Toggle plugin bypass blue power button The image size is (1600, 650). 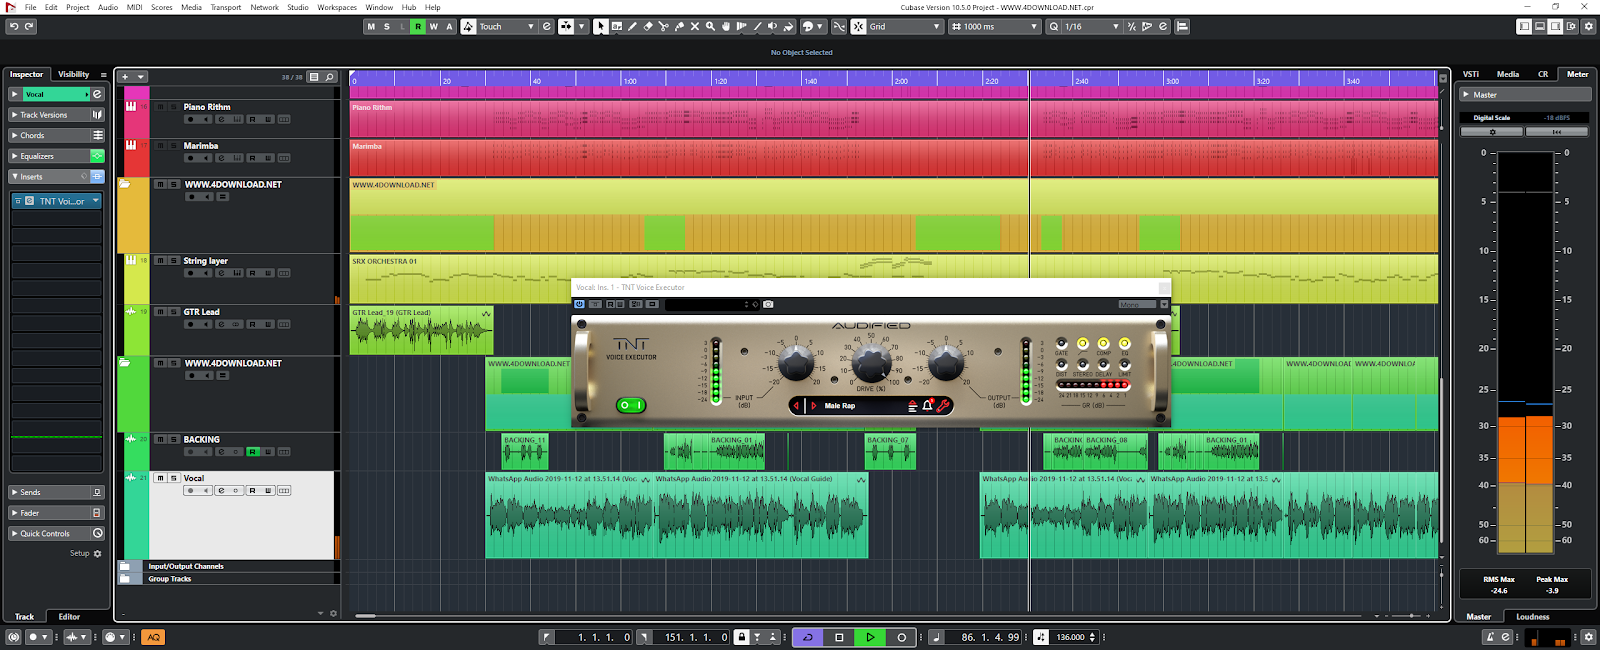click(x=579, y=304)
